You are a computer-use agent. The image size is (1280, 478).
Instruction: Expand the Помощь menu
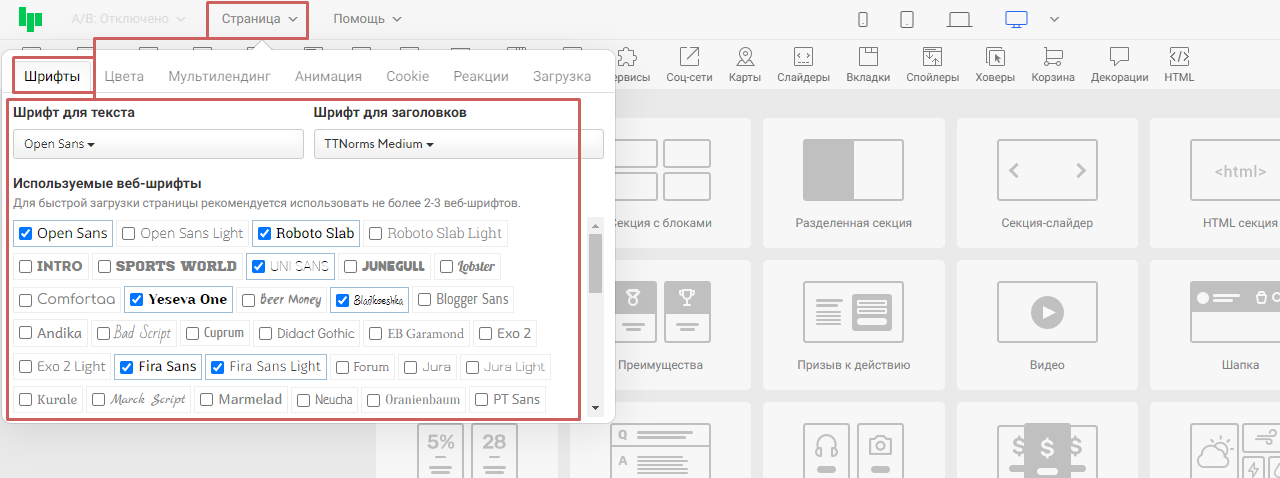click(x=367, y=19)
